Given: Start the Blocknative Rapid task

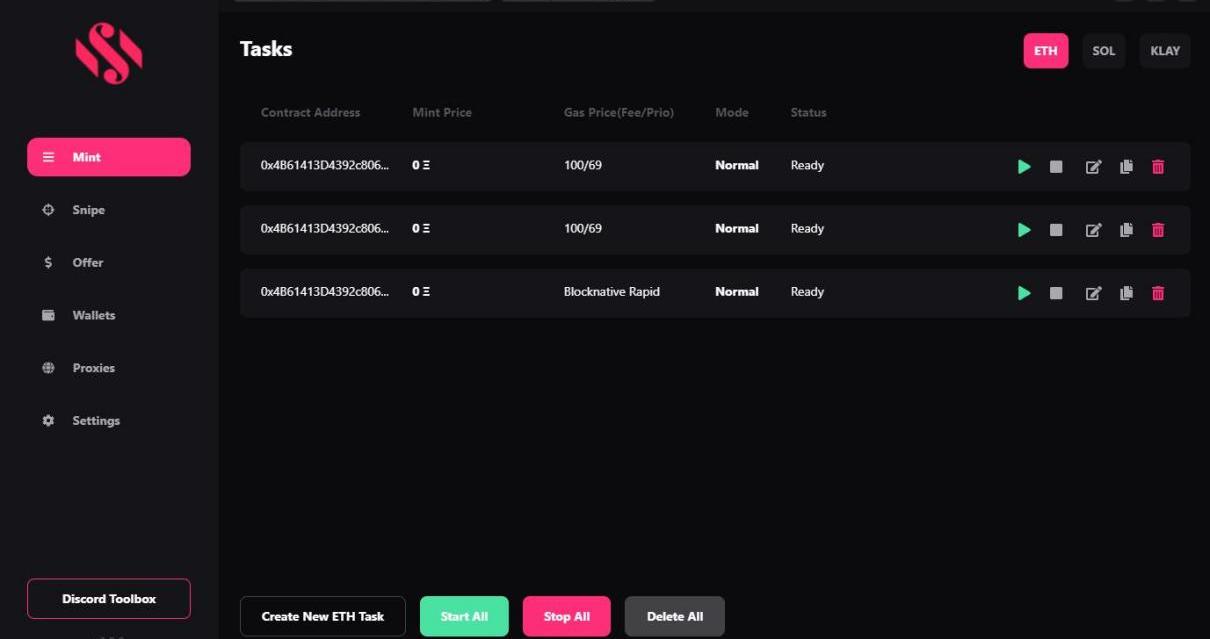Looking at the screenshot, I should 1023,293.
